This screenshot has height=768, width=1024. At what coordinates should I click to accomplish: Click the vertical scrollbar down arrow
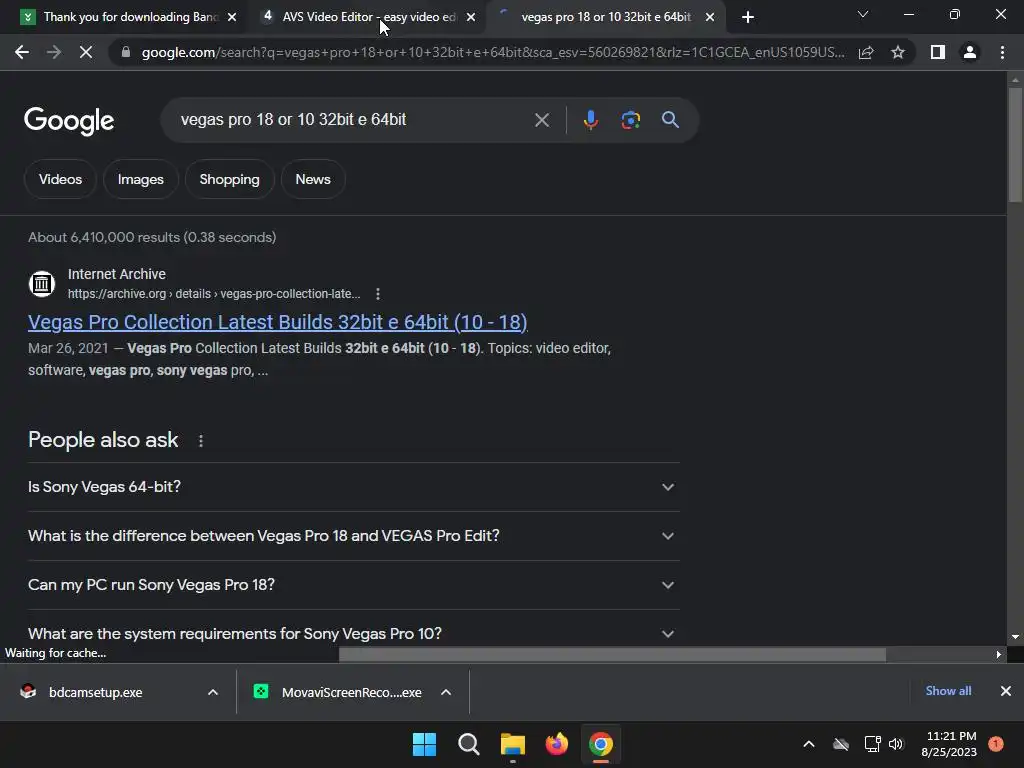(x=1015, y=637)
